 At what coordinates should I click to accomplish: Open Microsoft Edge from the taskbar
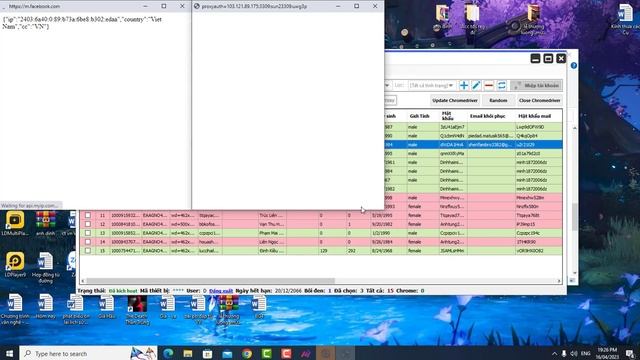pyautogui.click(x=168, y=353)
